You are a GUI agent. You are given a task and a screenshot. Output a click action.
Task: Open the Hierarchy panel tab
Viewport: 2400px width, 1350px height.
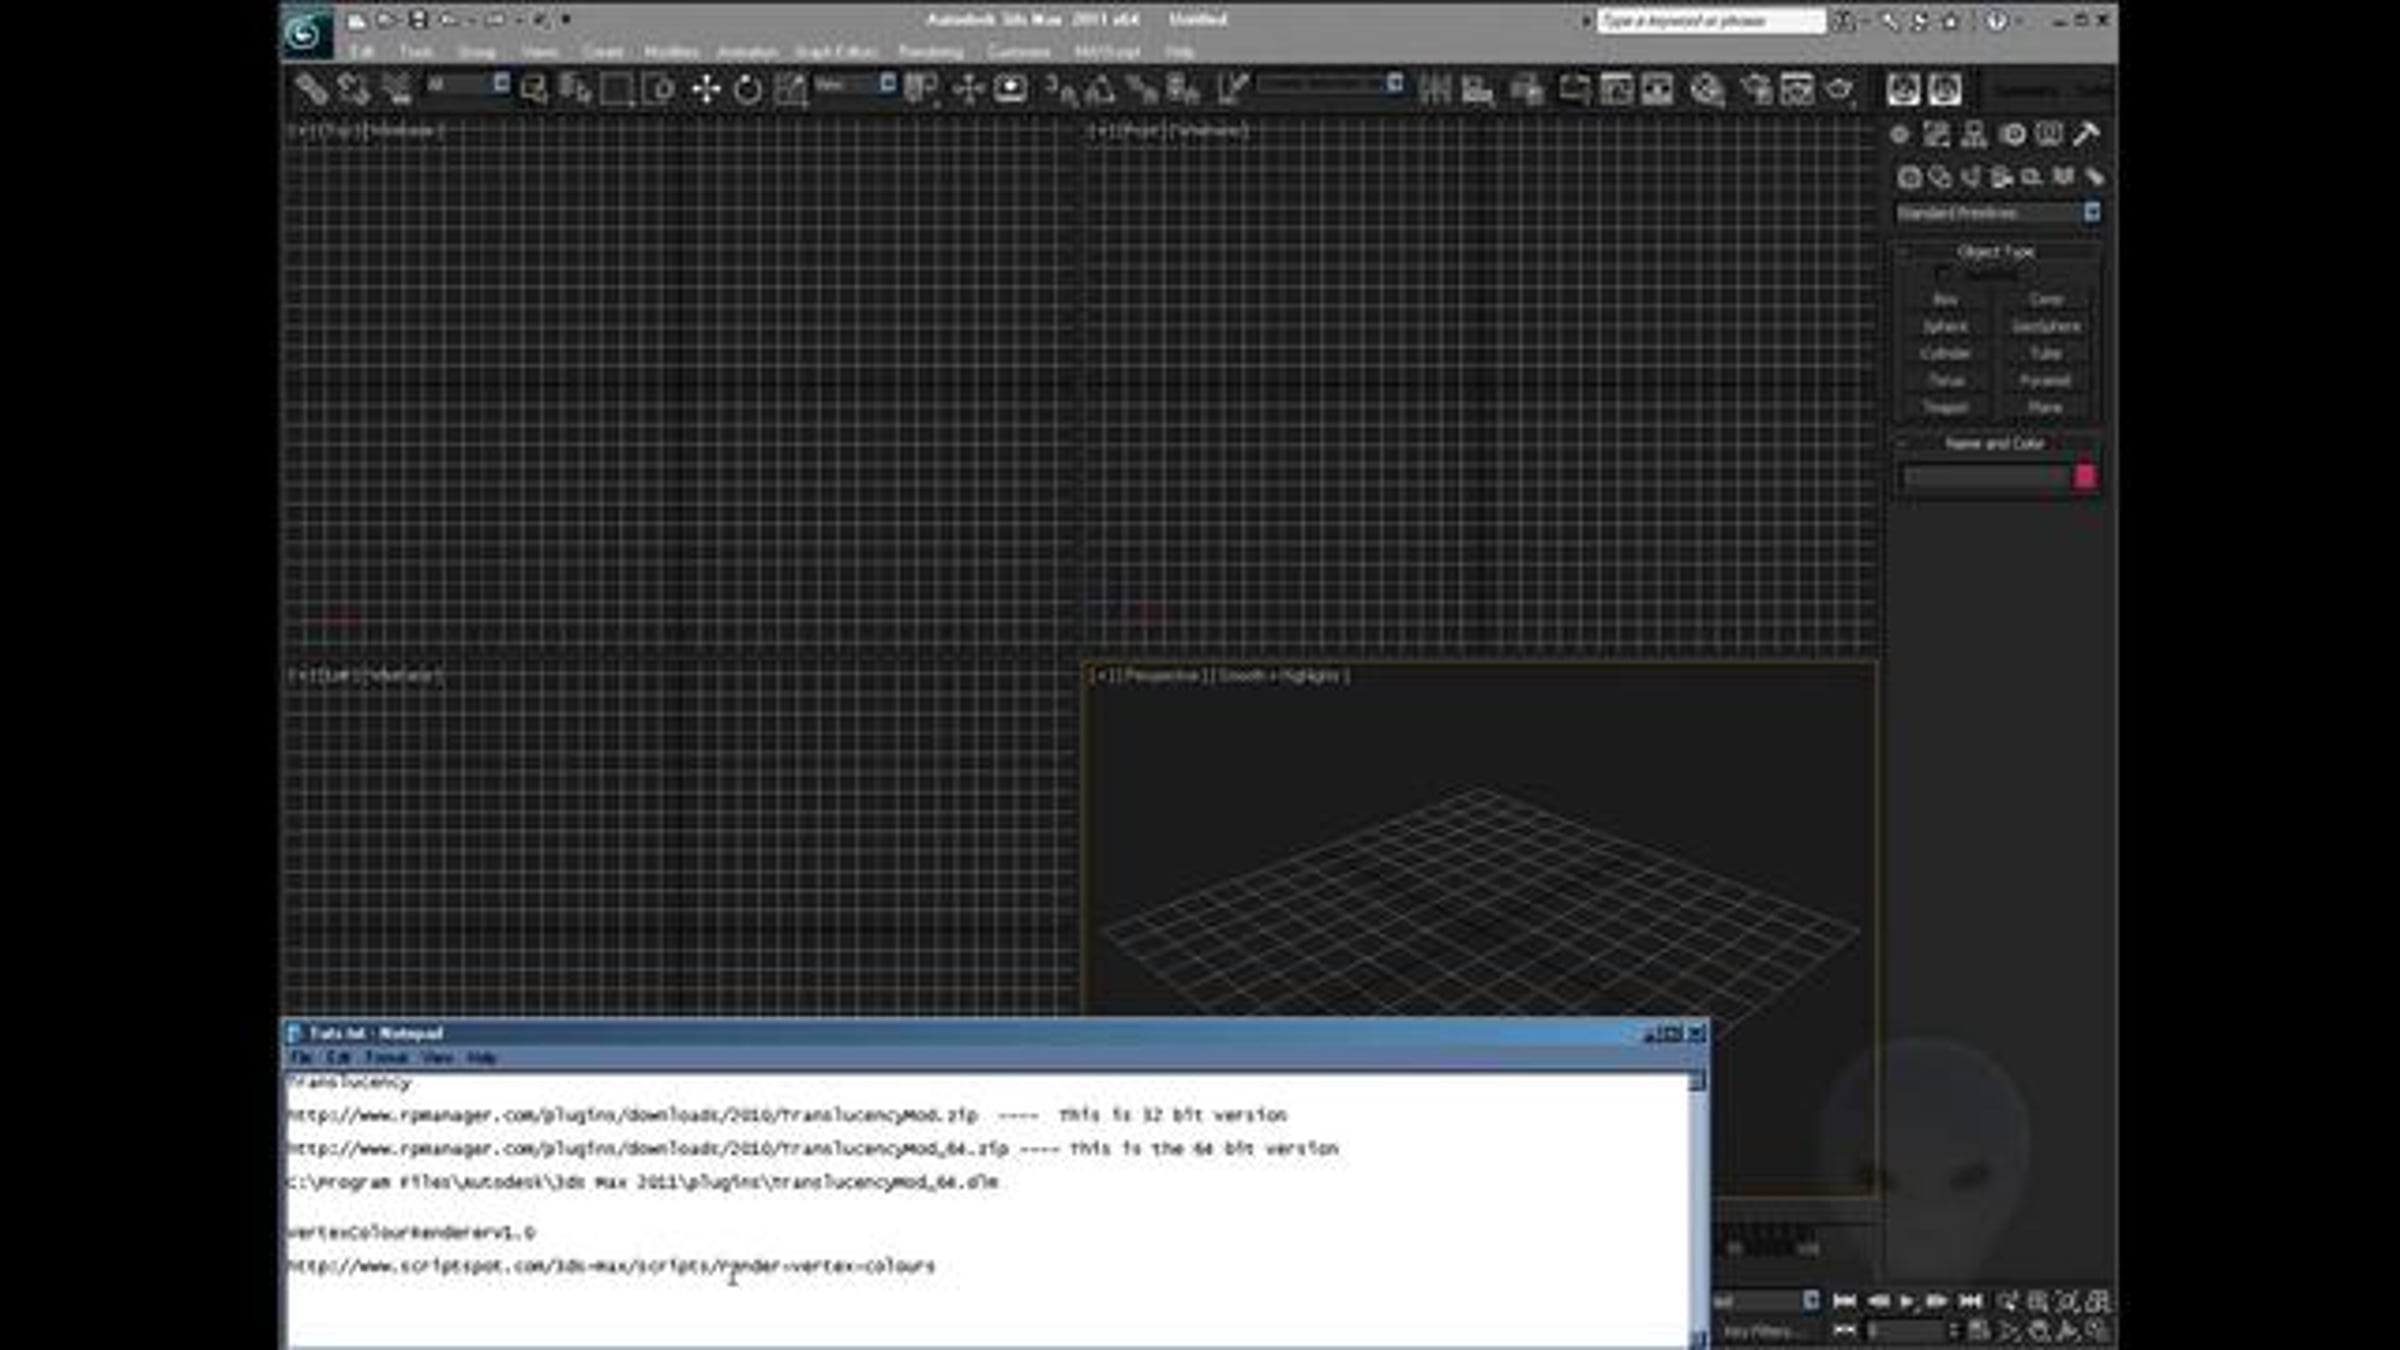pyautogui.click(x=1973, y=134)
